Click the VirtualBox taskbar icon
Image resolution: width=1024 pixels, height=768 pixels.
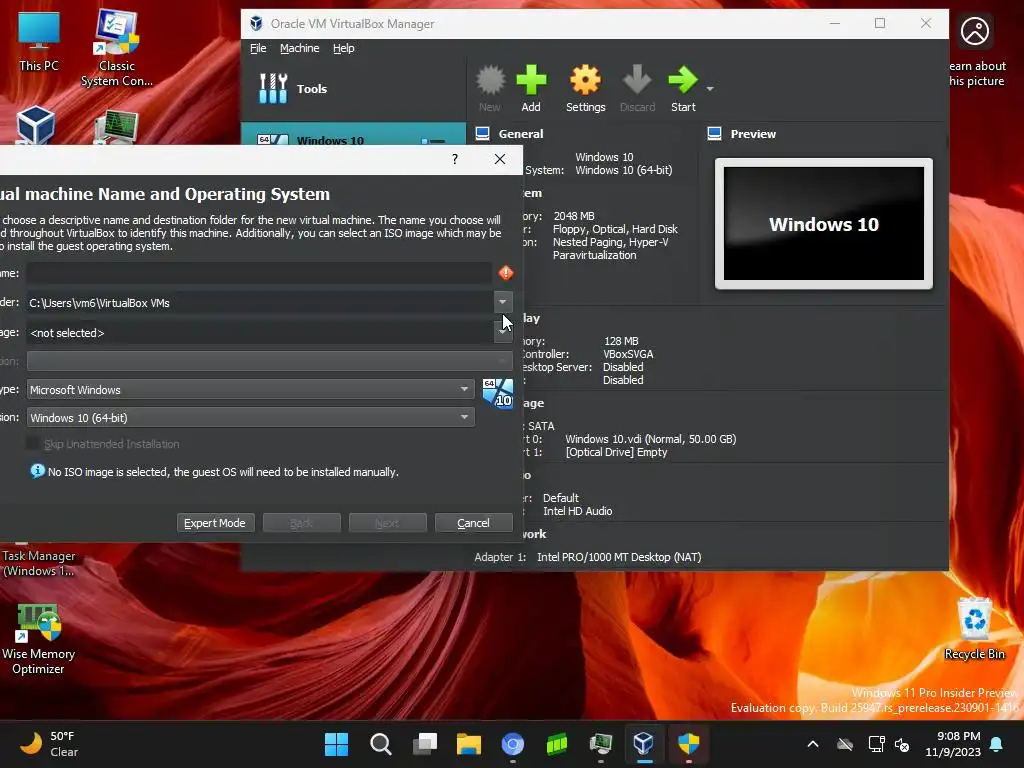pyautogui.click(x=644, y=744)
